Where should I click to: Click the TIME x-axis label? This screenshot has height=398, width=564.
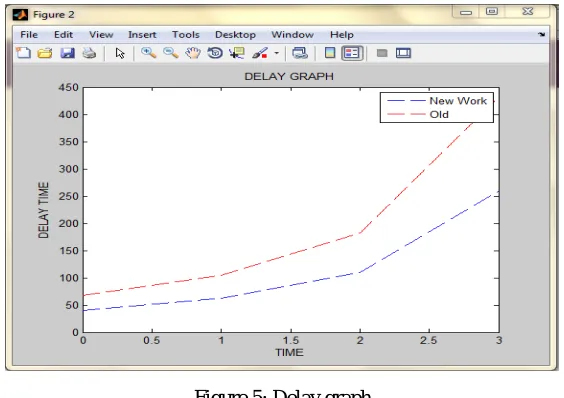click(289, 352)
